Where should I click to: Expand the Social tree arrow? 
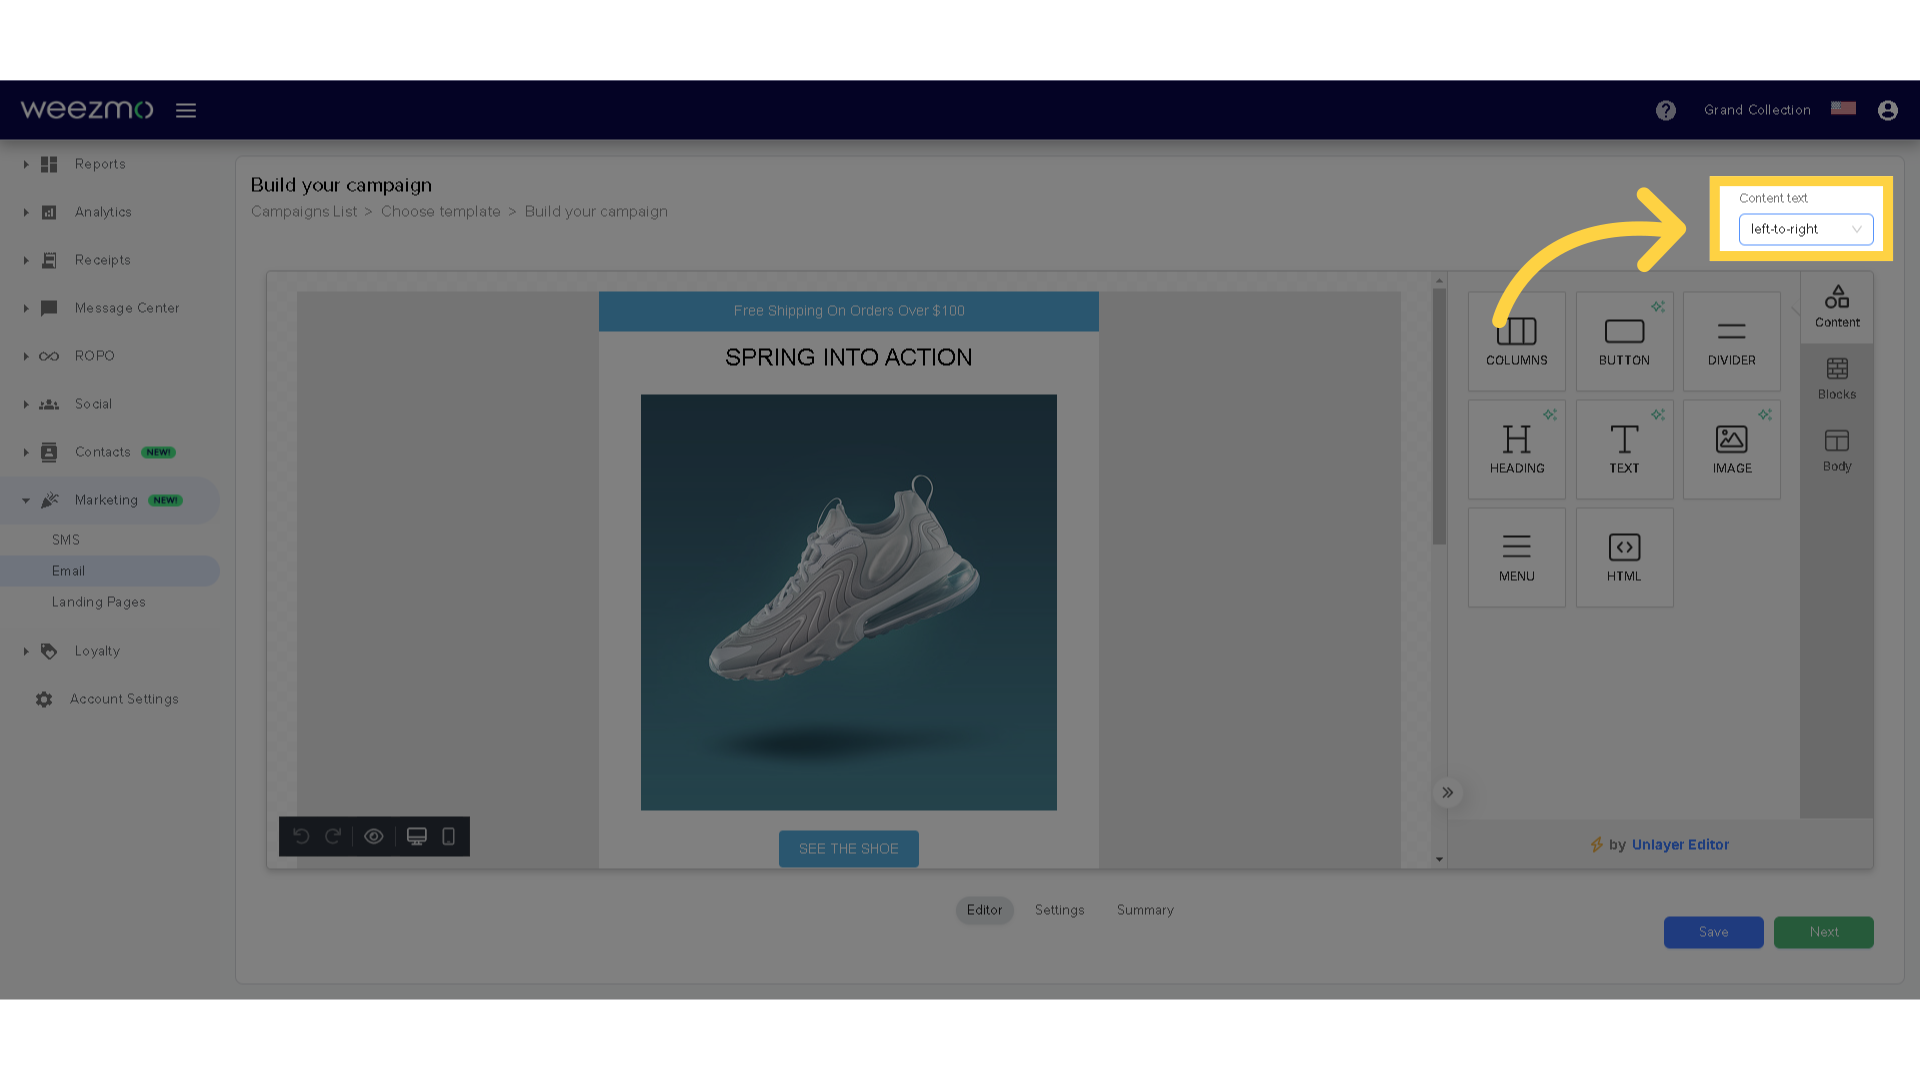click(x=26, y=404)
